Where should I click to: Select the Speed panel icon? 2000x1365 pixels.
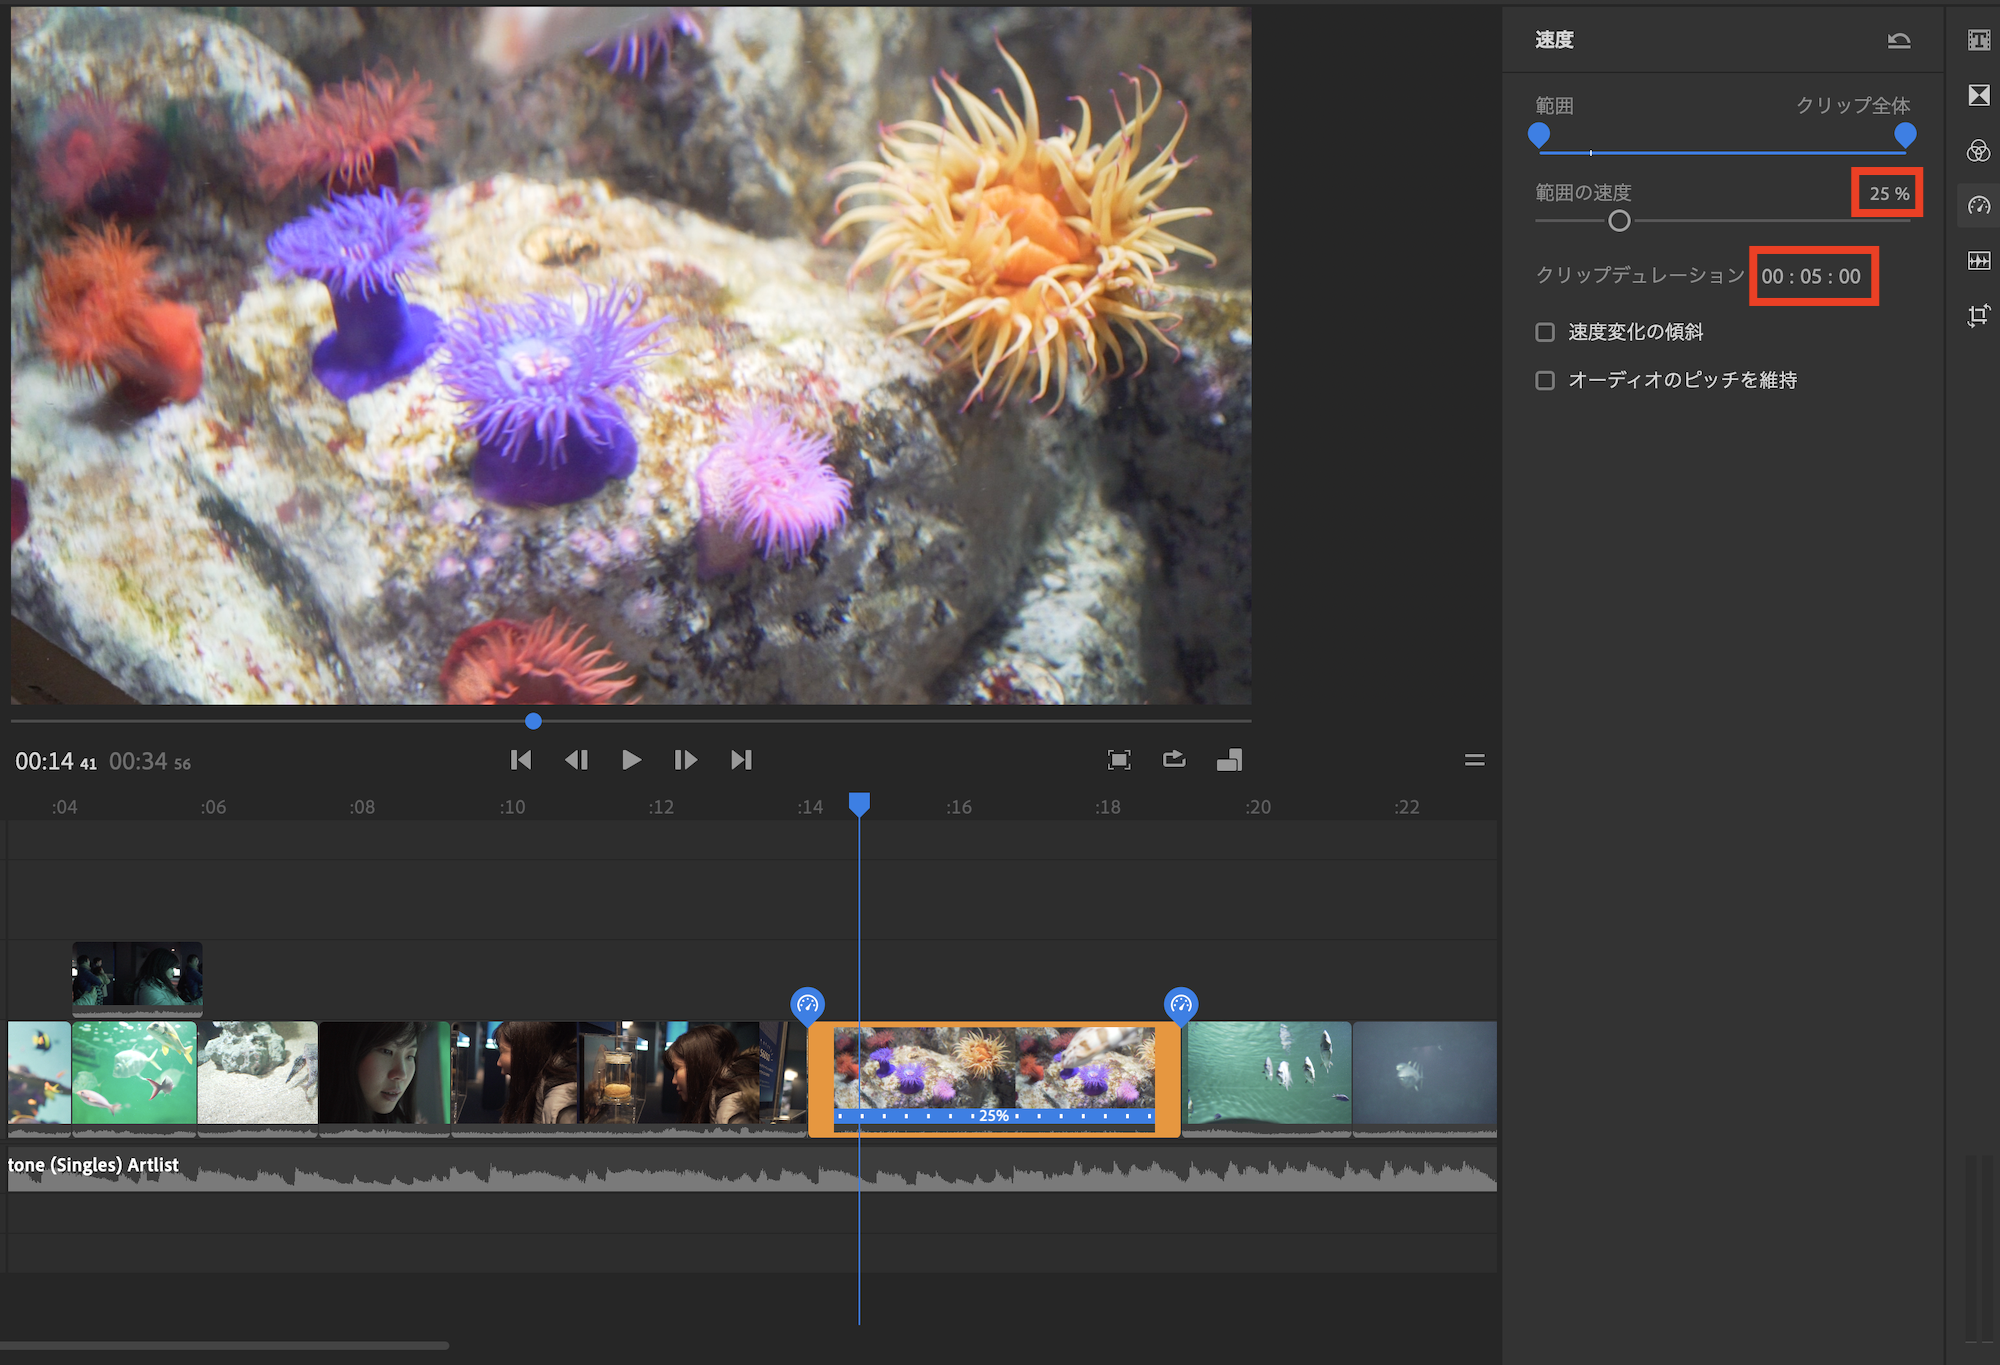(1978, 206)
